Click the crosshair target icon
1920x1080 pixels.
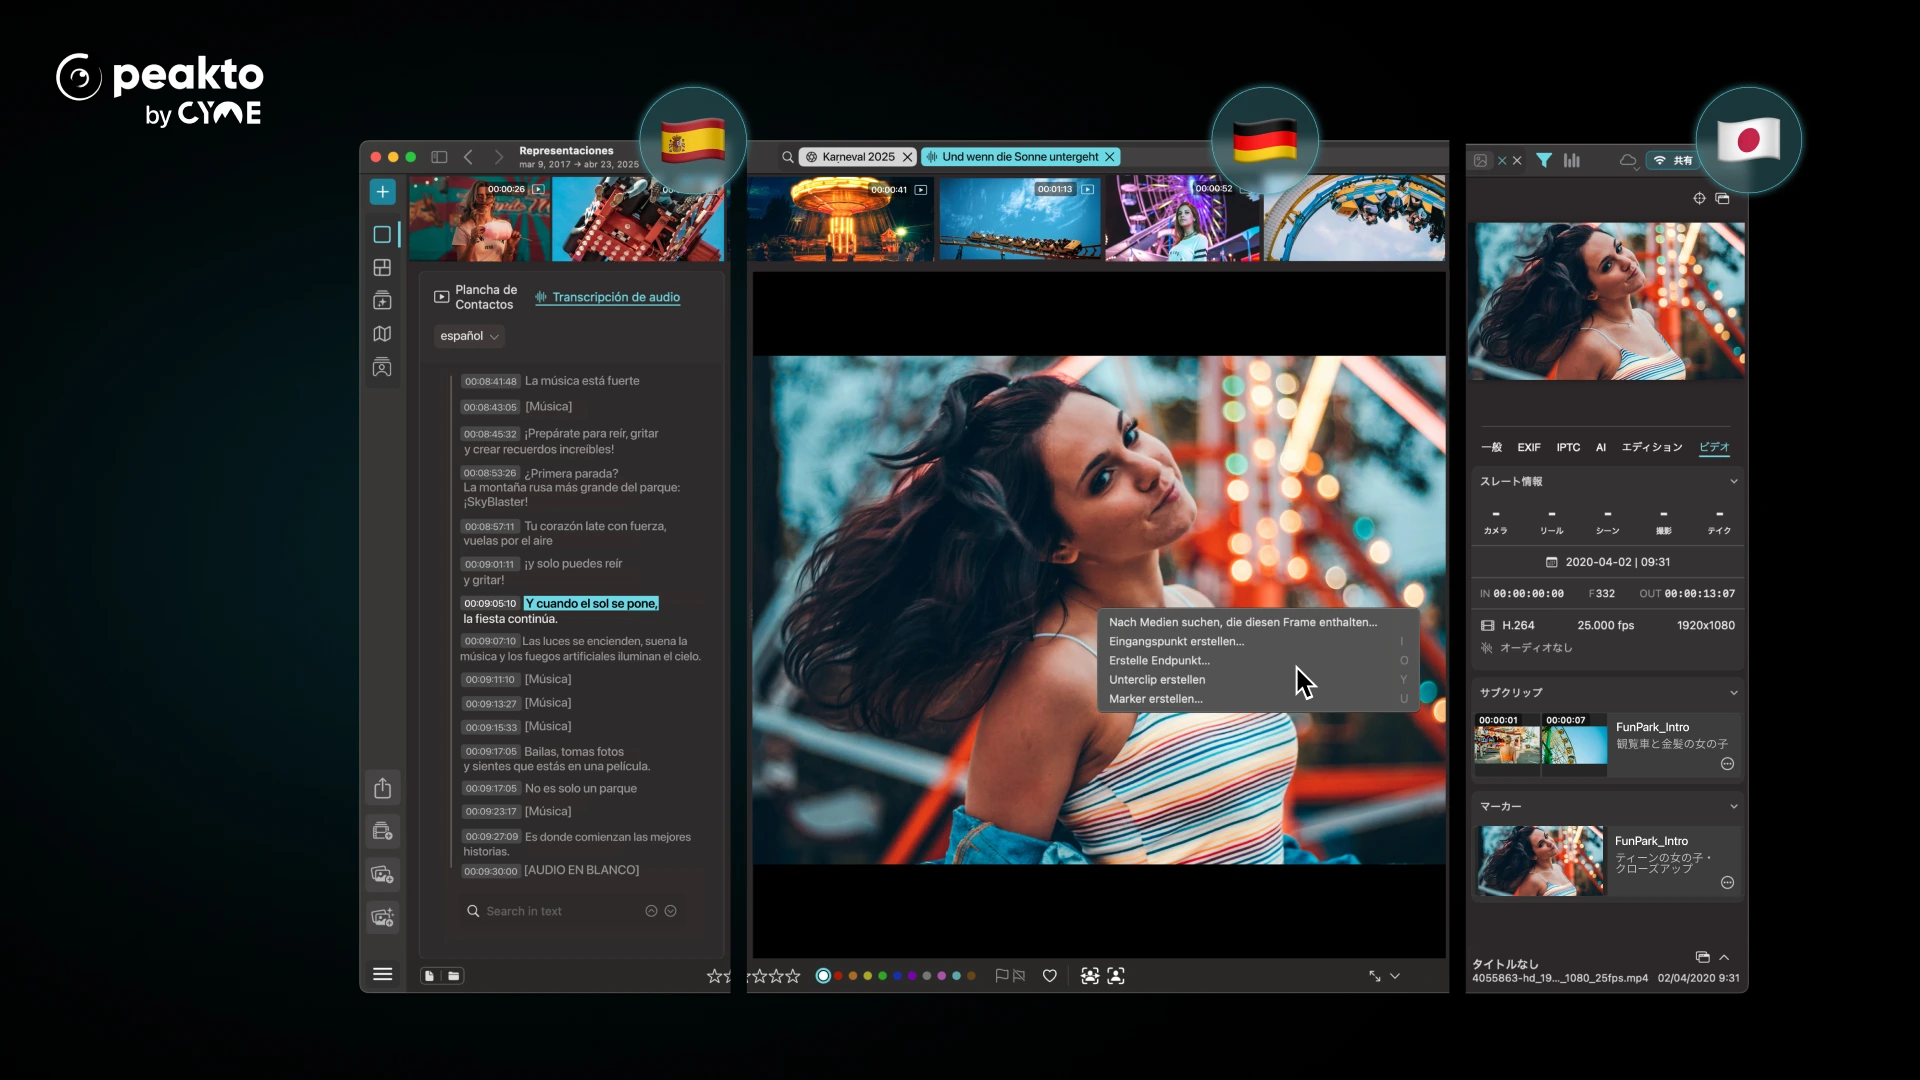1699,198
